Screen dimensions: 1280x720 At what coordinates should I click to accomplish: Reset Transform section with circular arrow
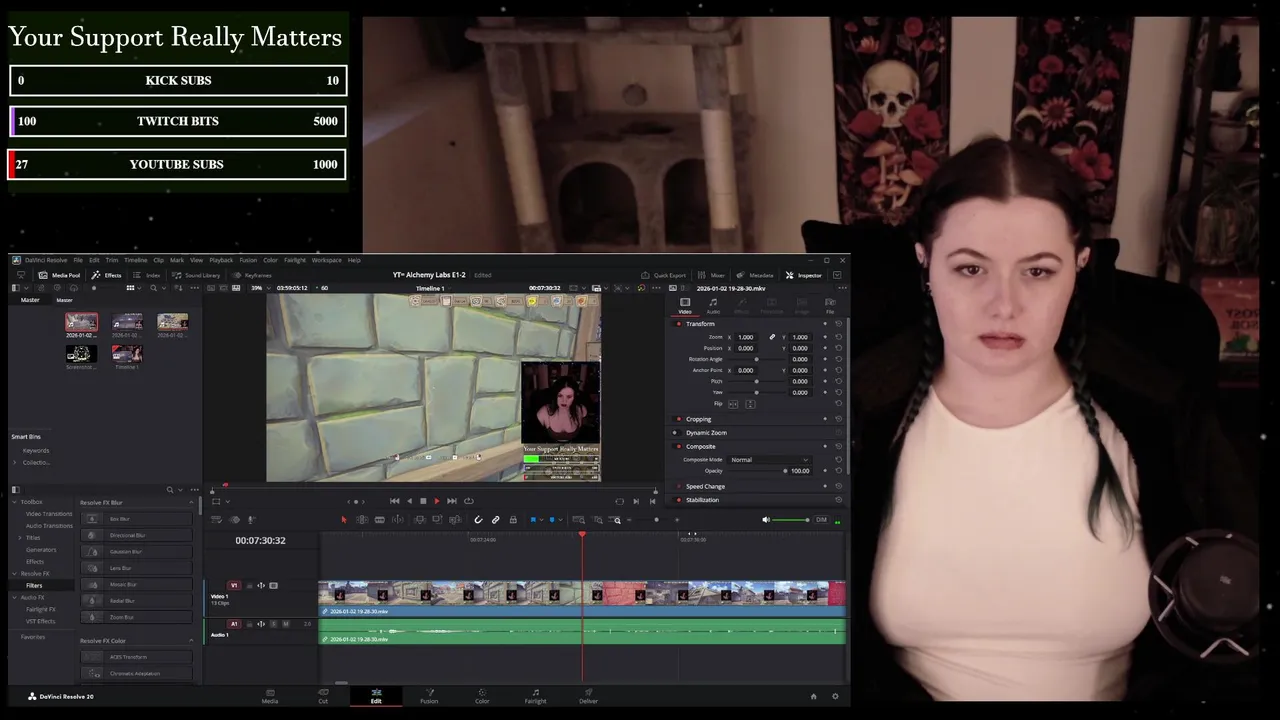838,324
